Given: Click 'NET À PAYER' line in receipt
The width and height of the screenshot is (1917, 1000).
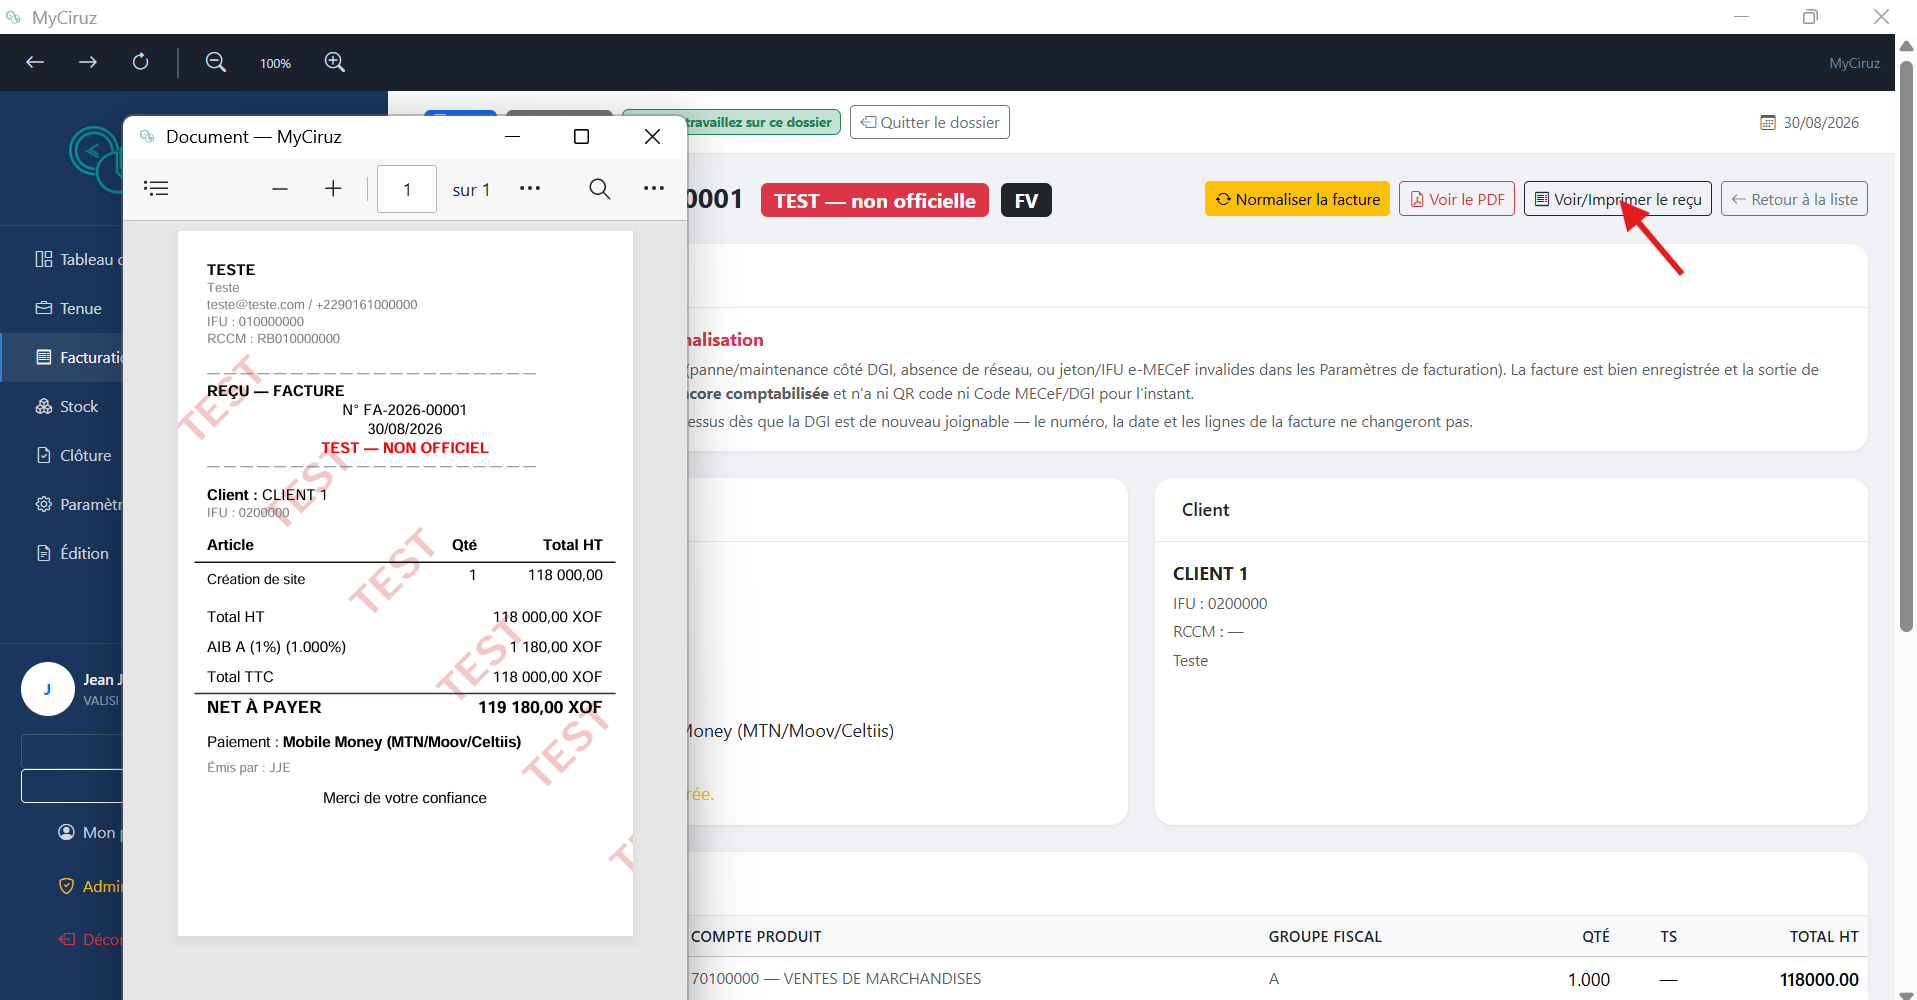Looking at the screenshot, I should click(404, 707).
